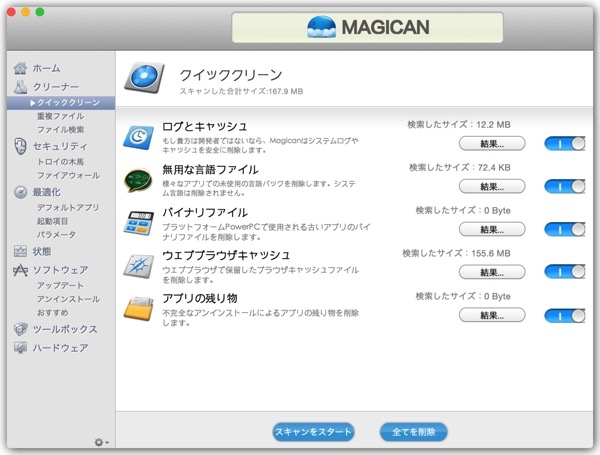
Task: Click the Optimization gauge icon in sidebar
Action: pyautogui.click(x=20, y=192)
